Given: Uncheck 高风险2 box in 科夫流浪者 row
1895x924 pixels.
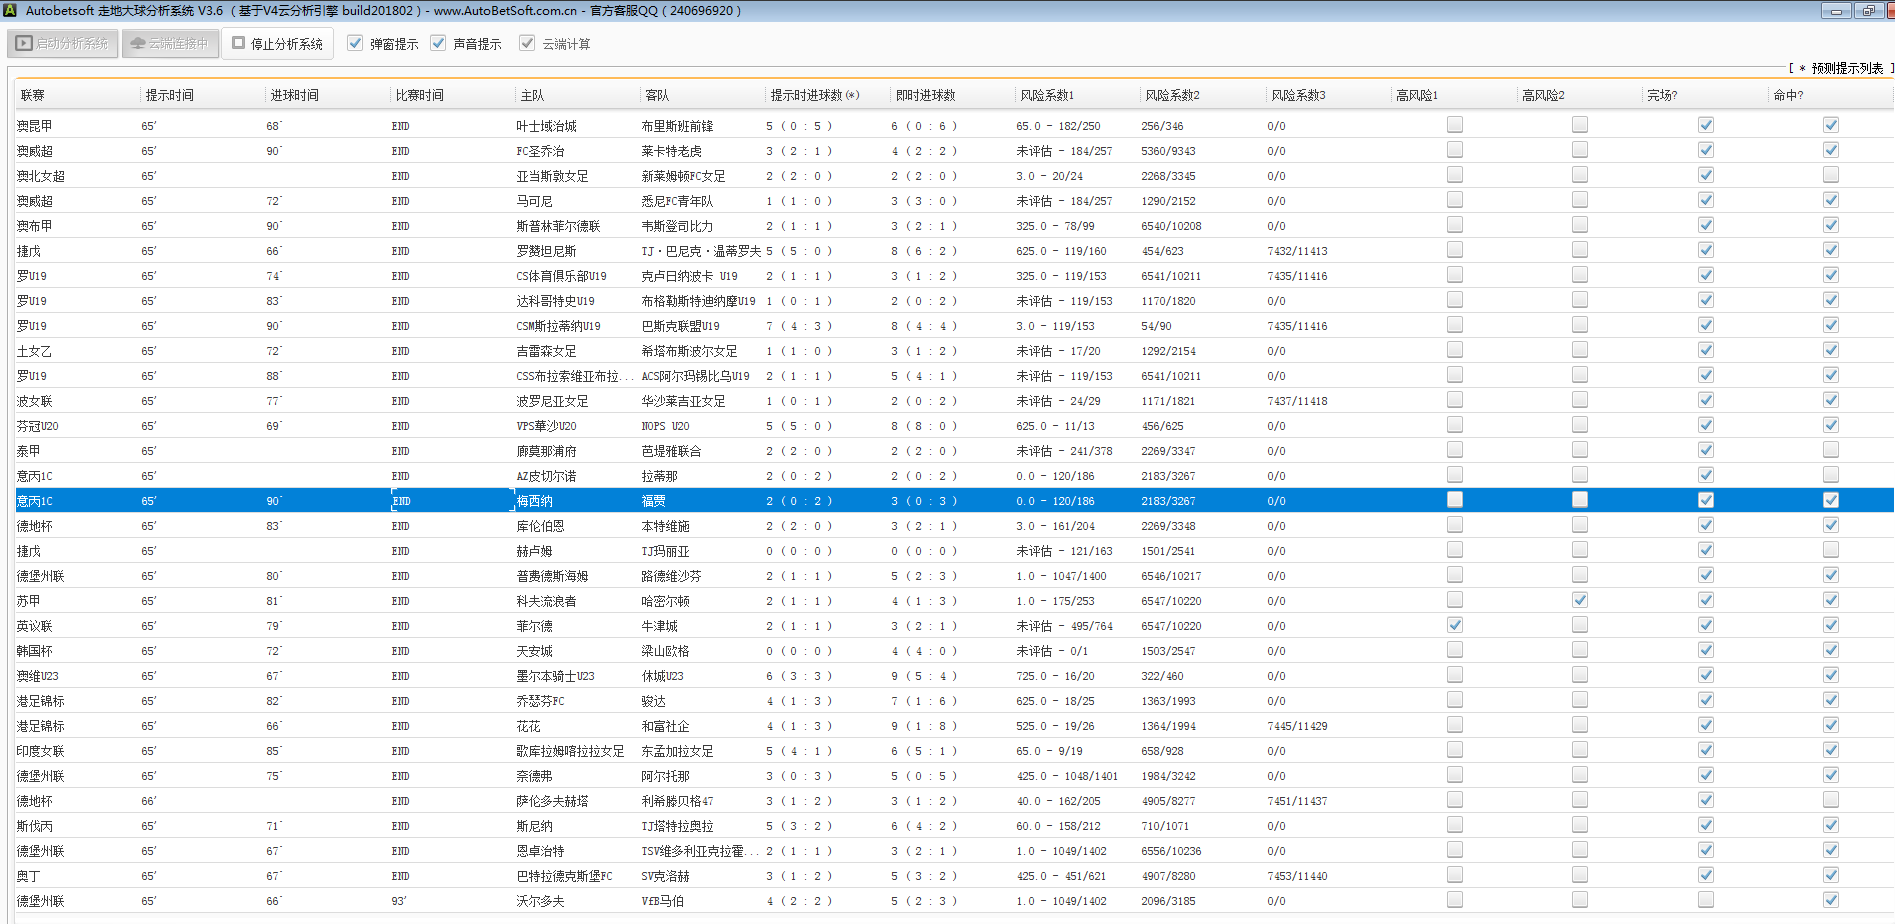Looking at the screenshot, I should point(1580,600).
